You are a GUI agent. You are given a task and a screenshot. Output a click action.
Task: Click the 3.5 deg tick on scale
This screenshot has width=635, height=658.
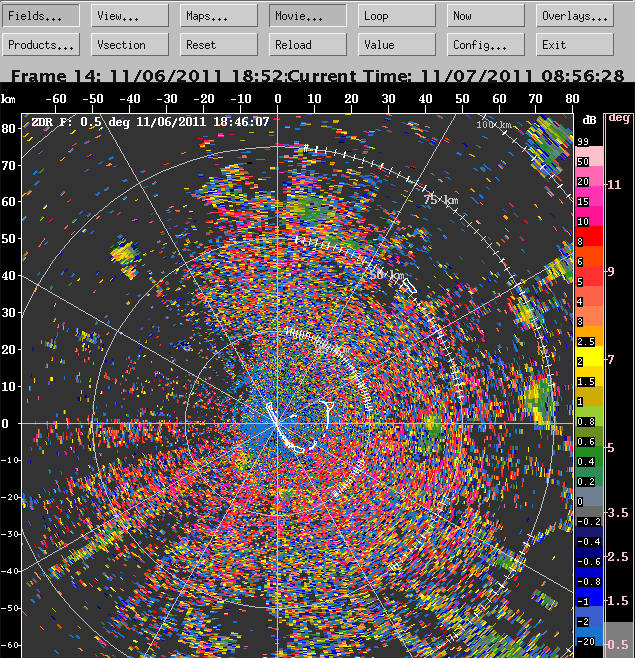pos(617,512)
